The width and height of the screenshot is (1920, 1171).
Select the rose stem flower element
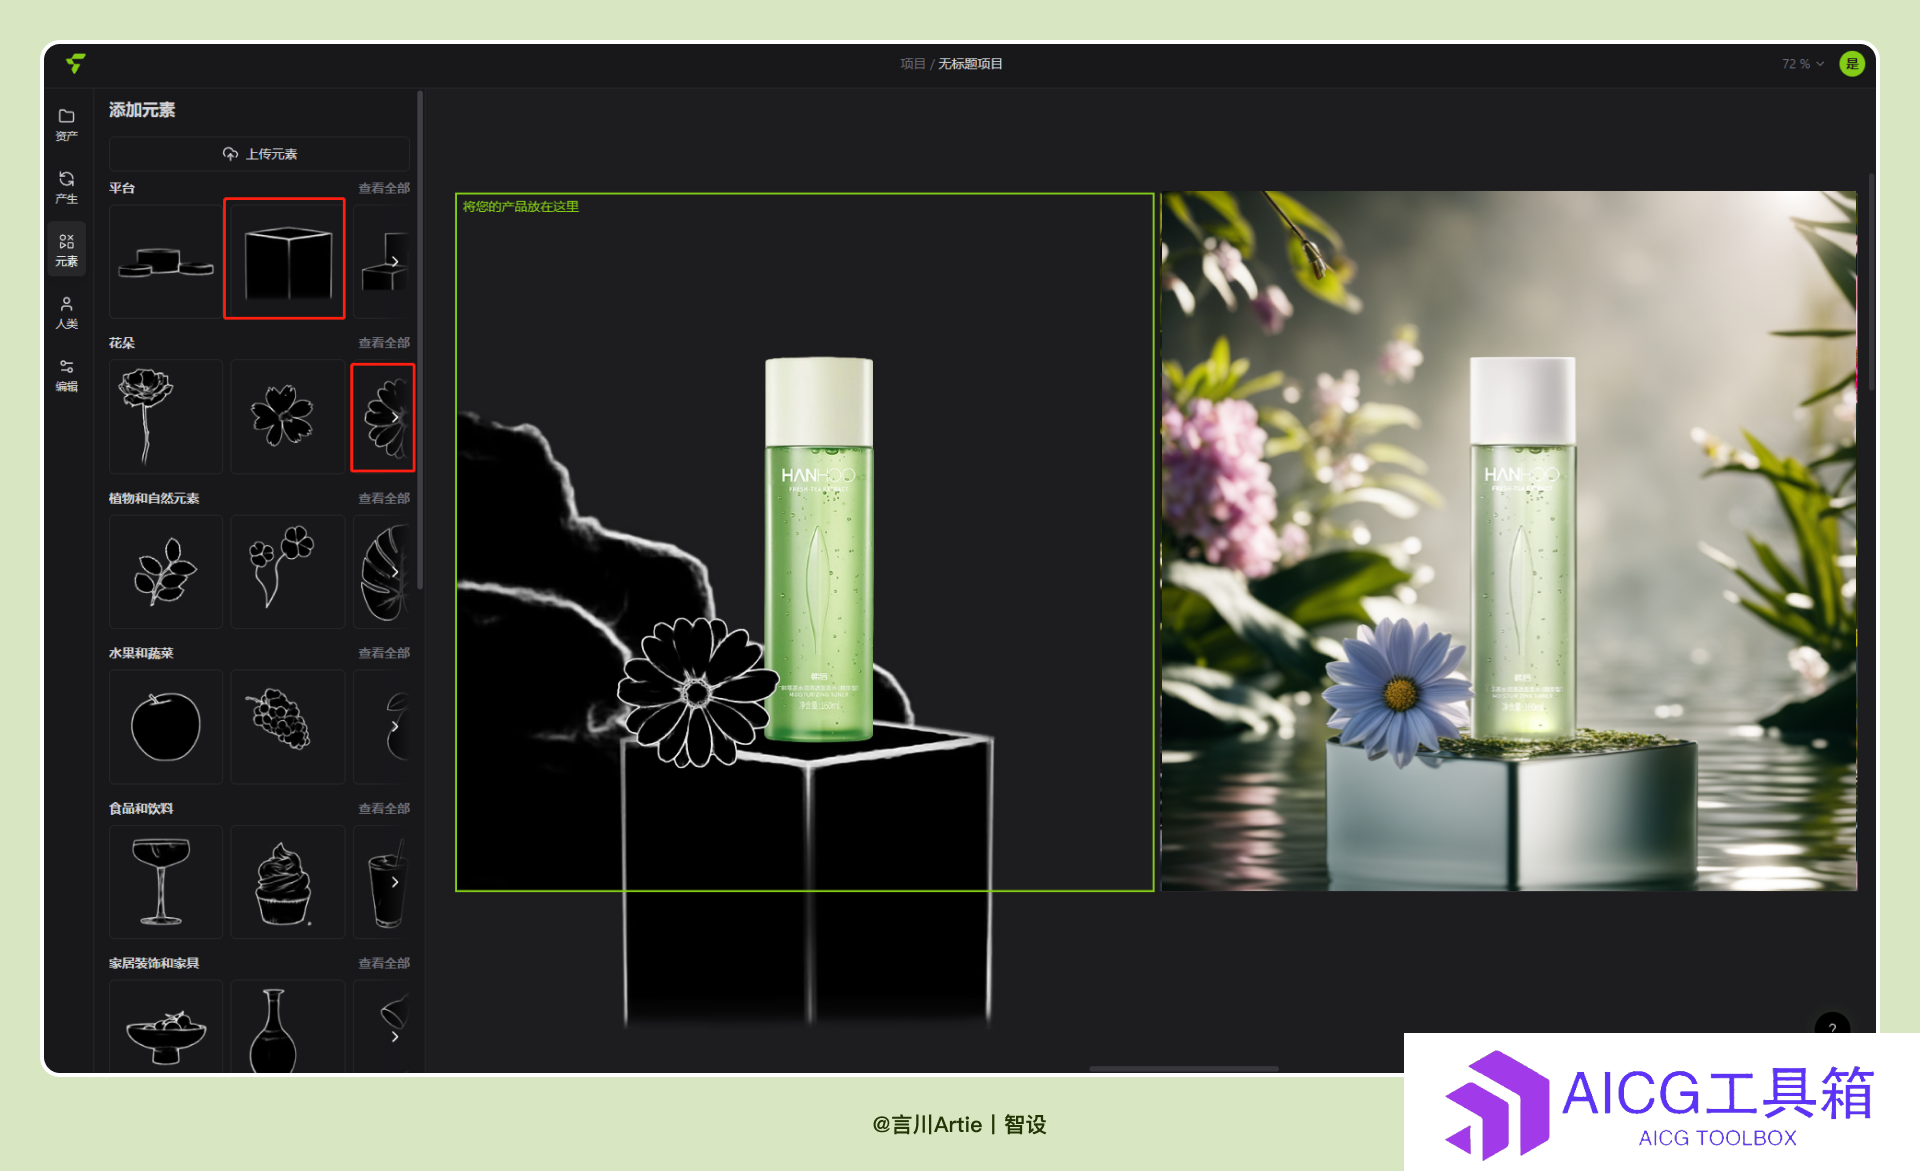pyautogui.click(x=165, y=417)
